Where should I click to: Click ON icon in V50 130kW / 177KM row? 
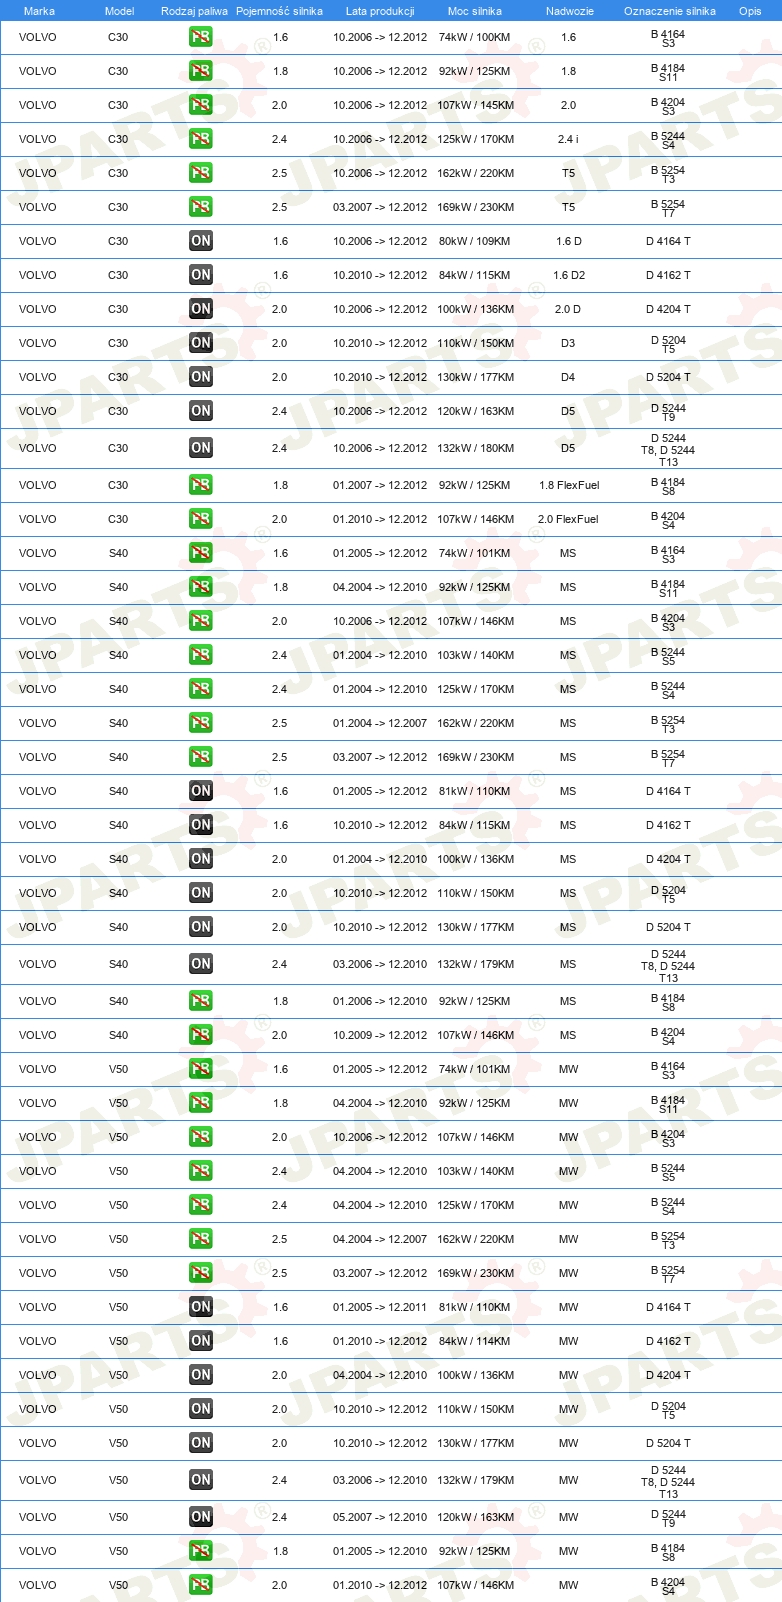[x=201, y=1443]
